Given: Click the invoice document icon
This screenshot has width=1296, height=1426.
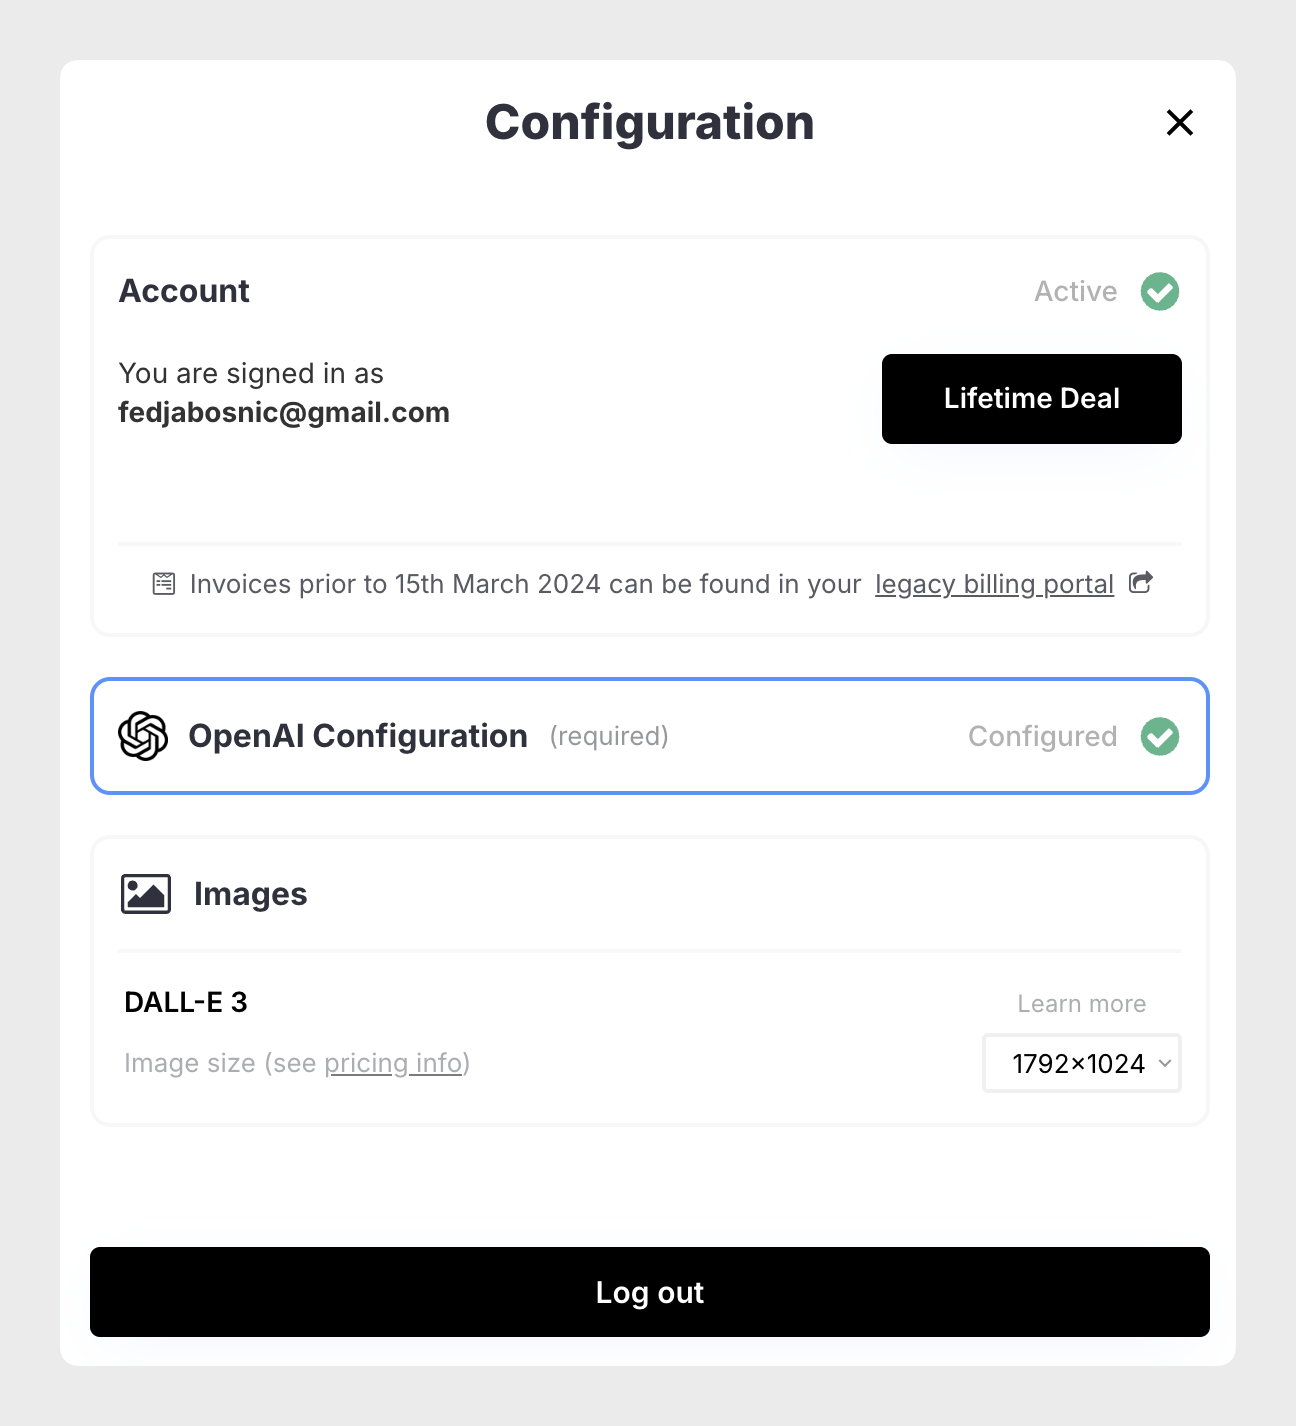Looking at the screenshot, I should point(164,584).
